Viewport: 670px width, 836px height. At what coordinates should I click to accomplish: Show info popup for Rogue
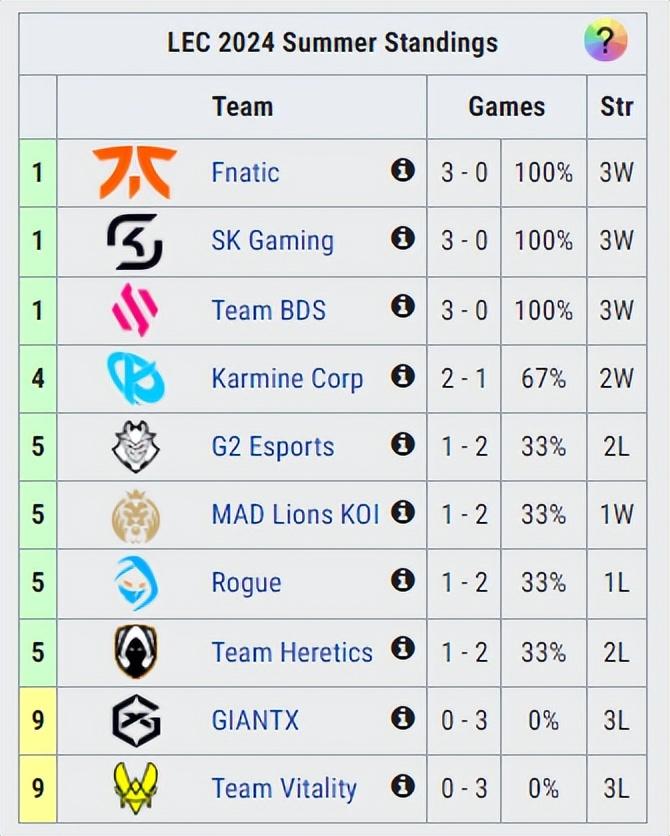pos(403,580)
